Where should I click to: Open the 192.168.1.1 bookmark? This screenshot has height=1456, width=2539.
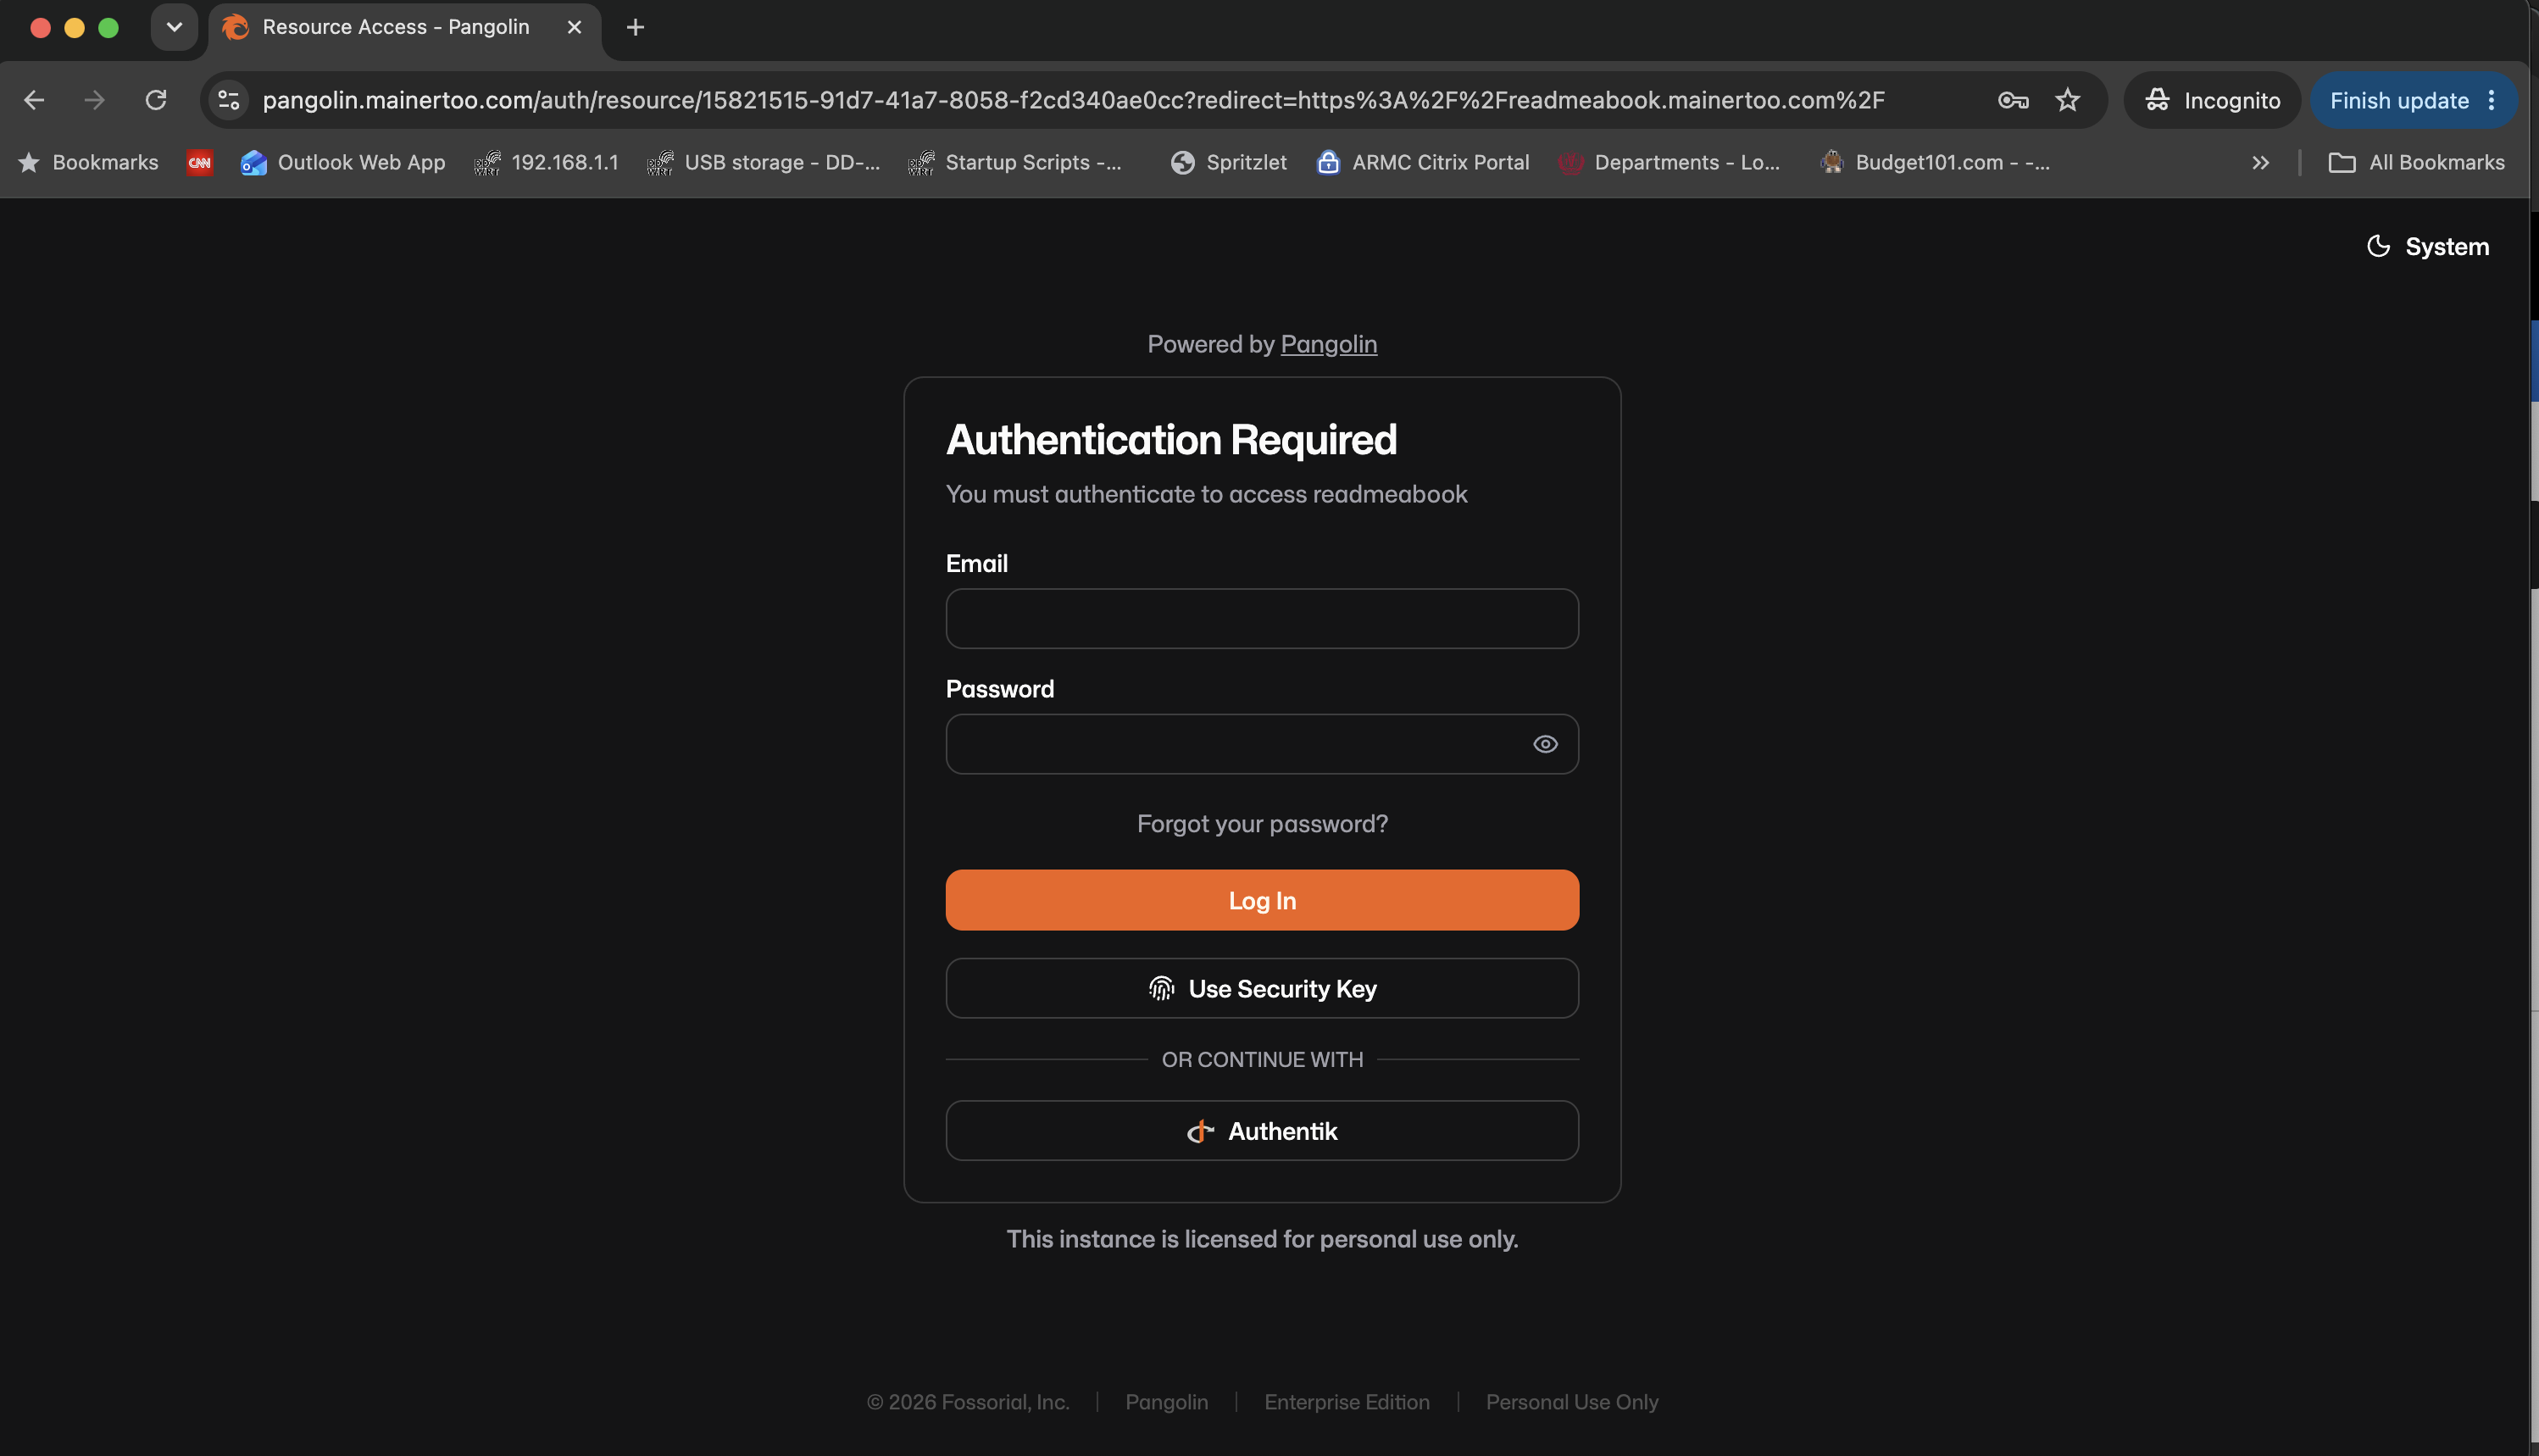tap(546, 162)
